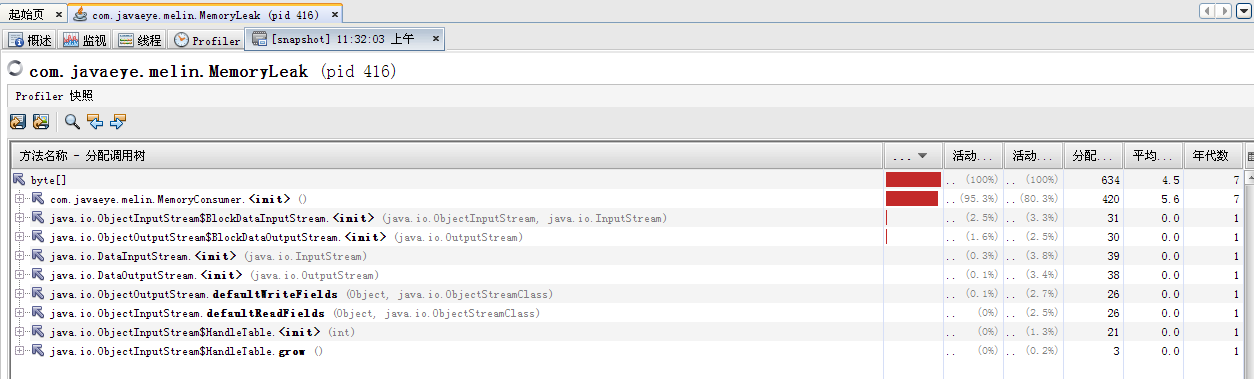Viewport: 1254px width, 379px height.
Task: Click the find next arrow icon
Action: (x=118, y=122)
